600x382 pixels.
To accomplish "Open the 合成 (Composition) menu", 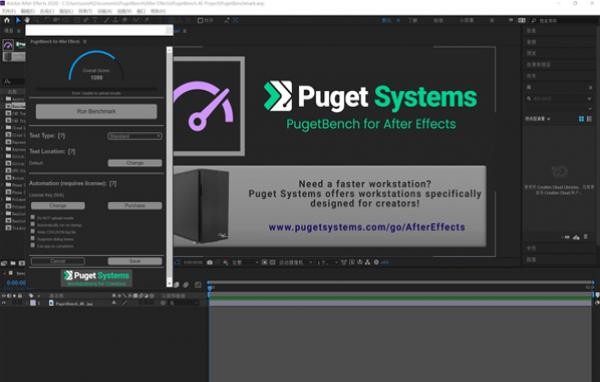I will (x=47, y=11).
